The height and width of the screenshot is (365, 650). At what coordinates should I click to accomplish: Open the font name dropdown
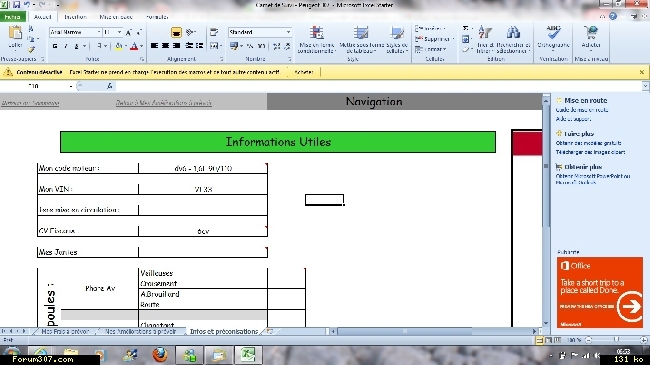[x=99, y=32]
